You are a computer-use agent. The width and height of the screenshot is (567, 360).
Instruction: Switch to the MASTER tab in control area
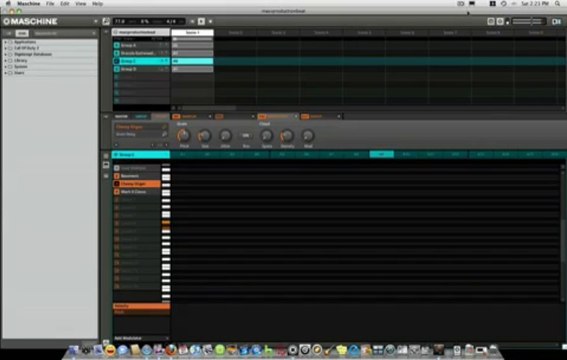pos(122,116)
